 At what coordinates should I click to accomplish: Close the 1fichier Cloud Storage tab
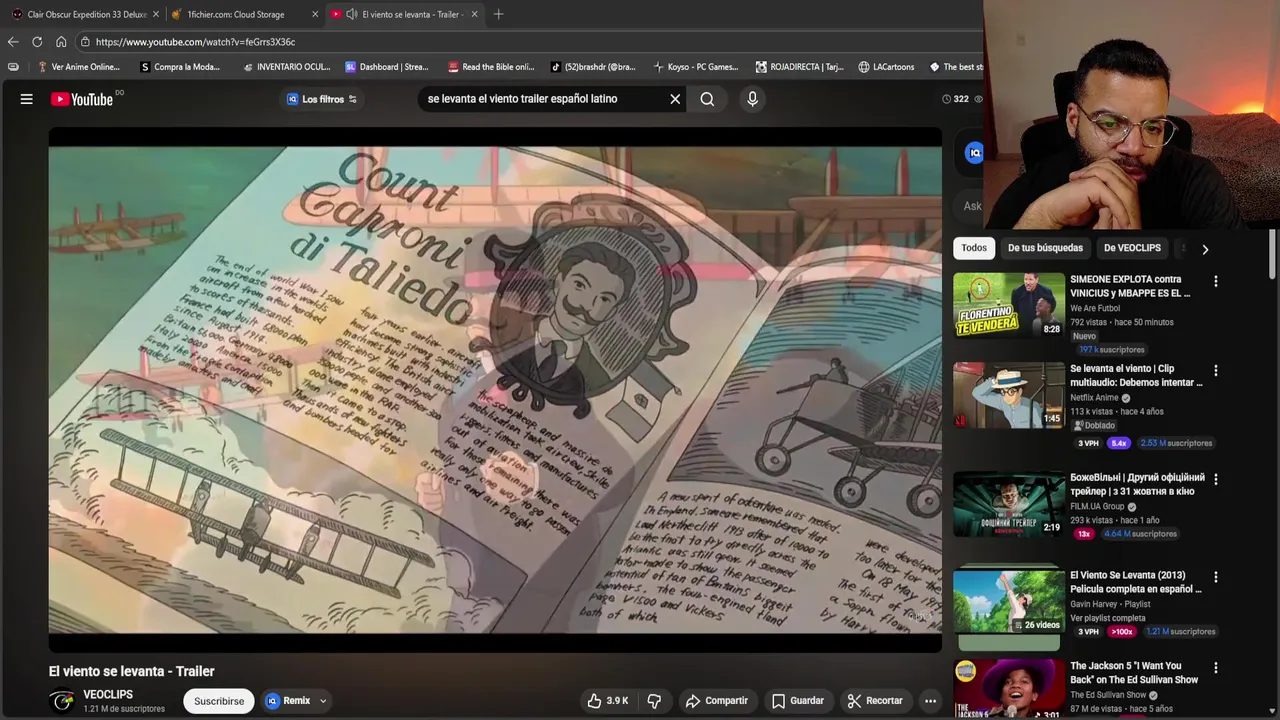click(x=315, y=14)
